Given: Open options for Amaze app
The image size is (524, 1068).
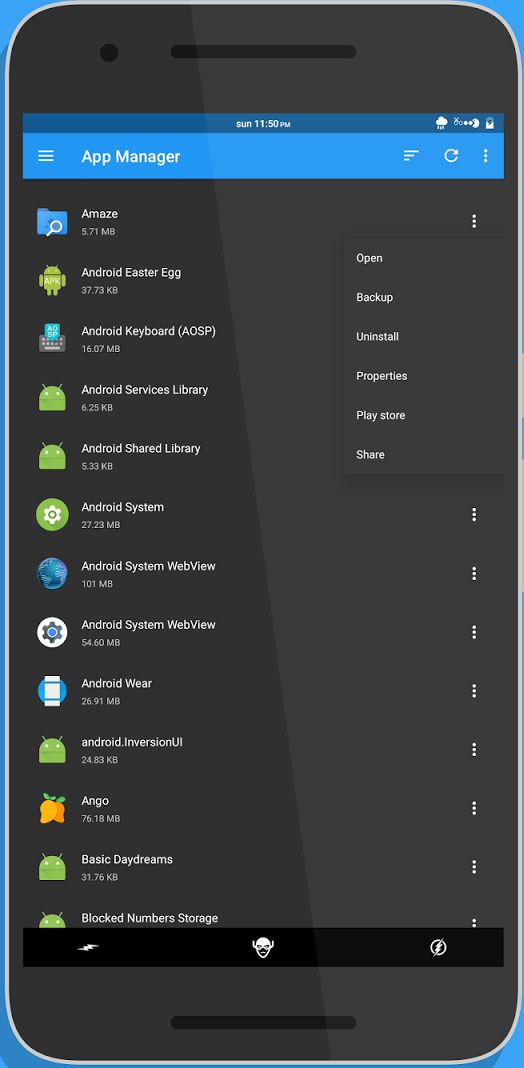Looking at the screenshot, I should tap(474, 221).
